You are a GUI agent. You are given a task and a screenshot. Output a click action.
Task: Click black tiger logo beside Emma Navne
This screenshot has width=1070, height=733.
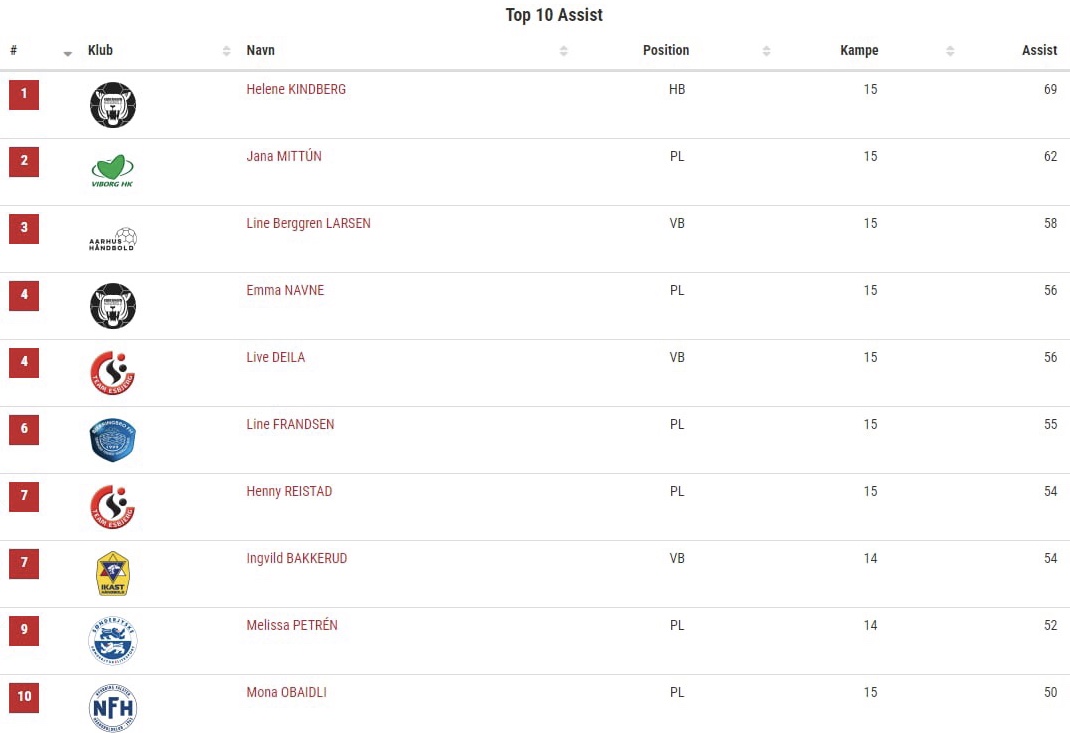(113, 306)
